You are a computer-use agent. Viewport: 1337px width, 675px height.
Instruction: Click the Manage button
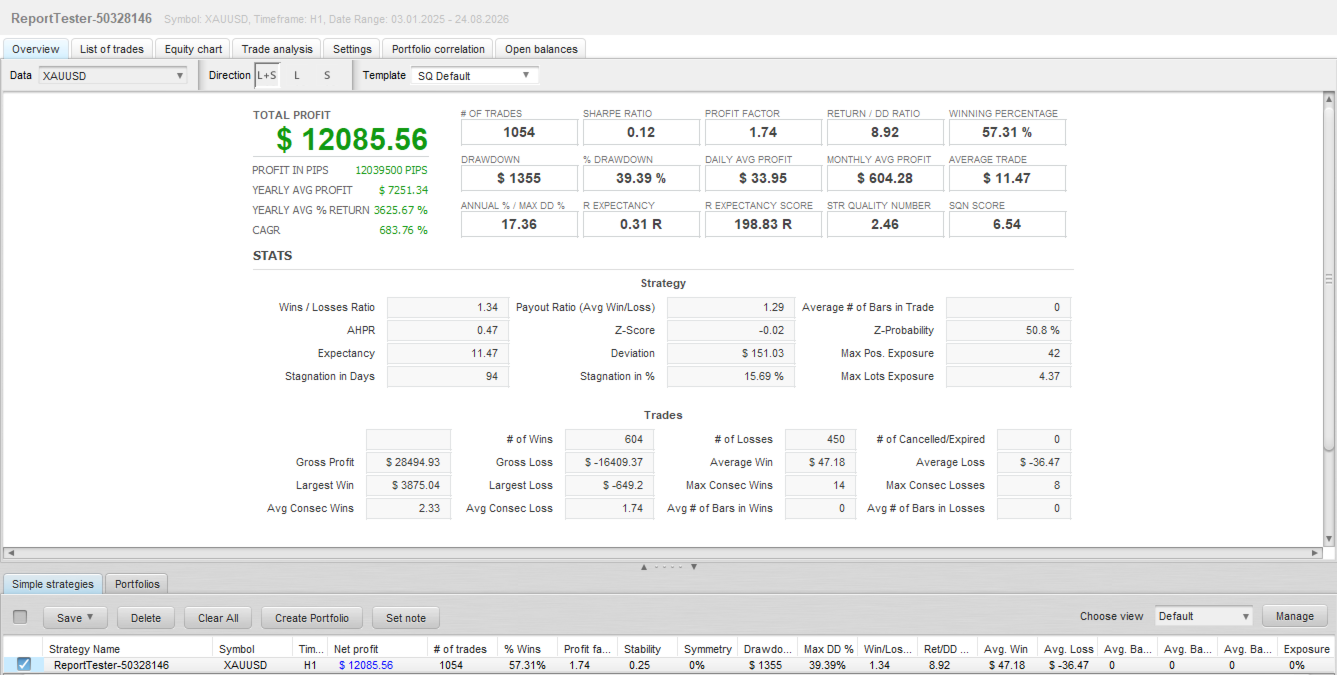(1295, 616)
